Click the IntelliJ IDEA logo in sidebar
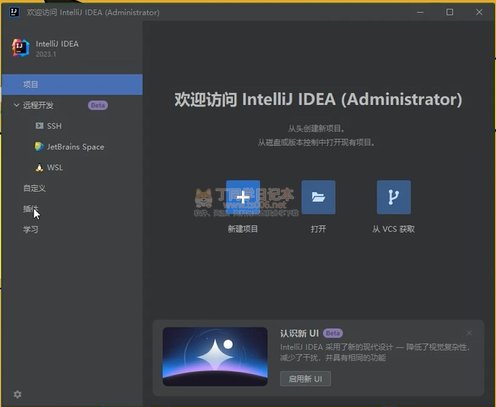This screenshot has height=407, width=496. (x=21, y=48)
